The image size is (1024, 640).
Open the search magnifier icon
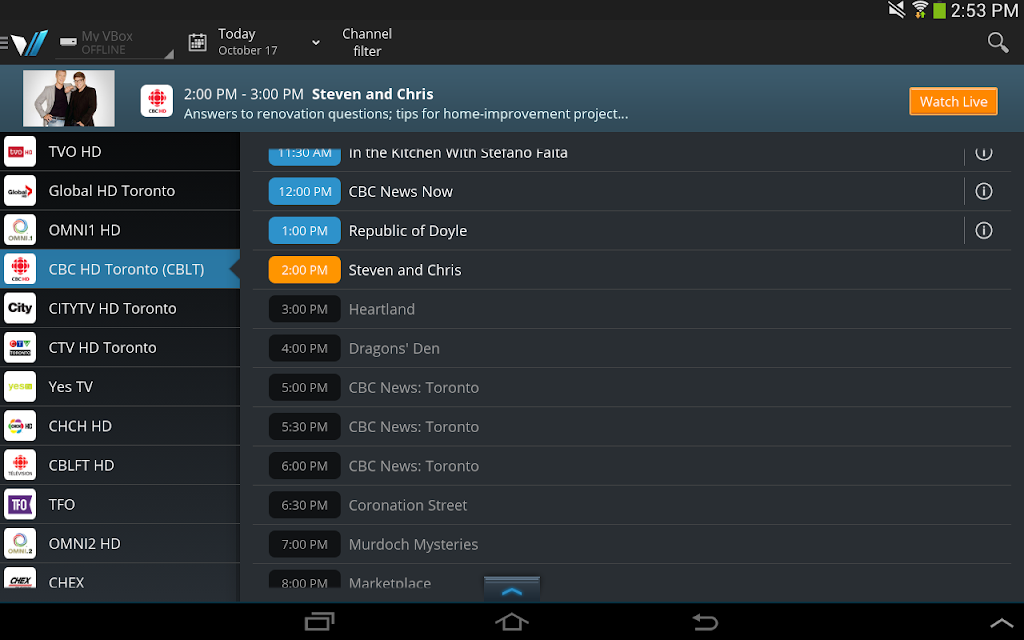coord(997,42)
